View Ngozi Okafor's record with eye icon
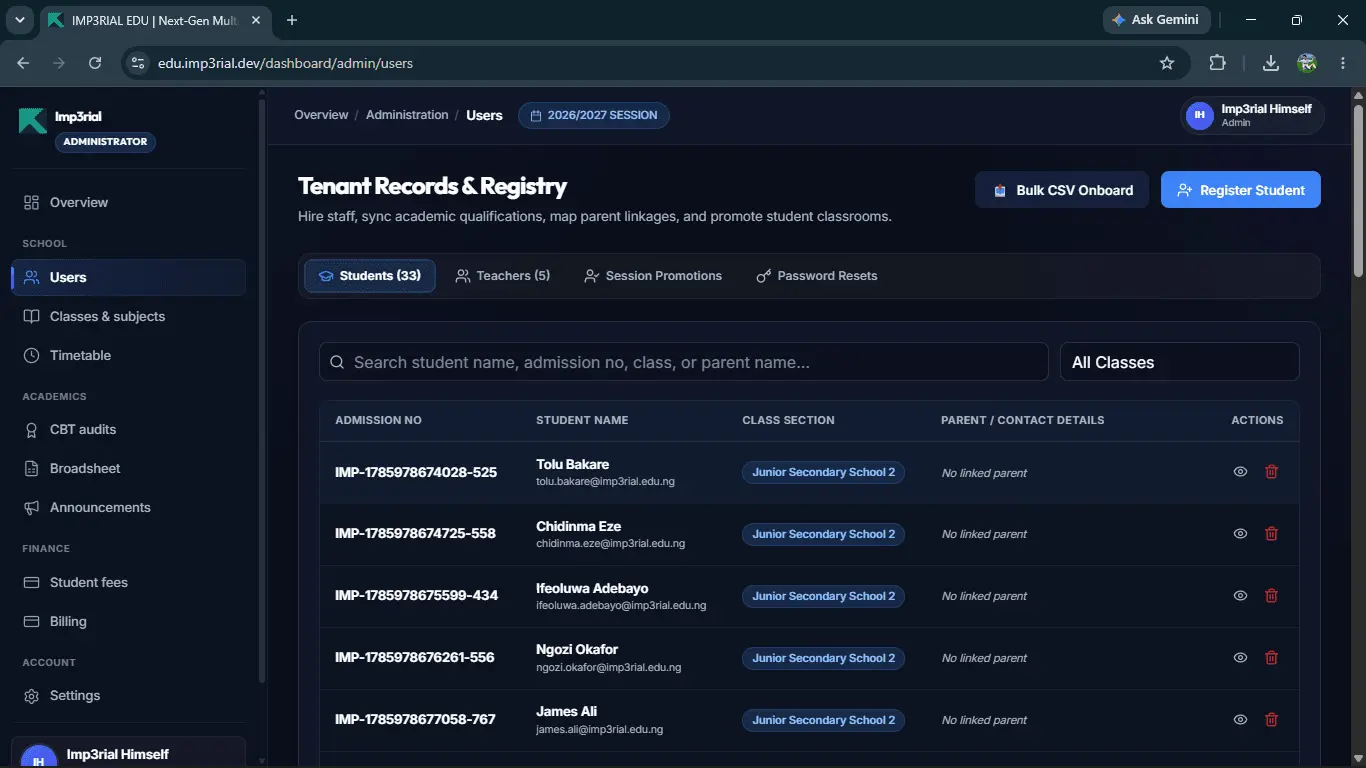1366x768 pixels. click(x=1240, y=658)
